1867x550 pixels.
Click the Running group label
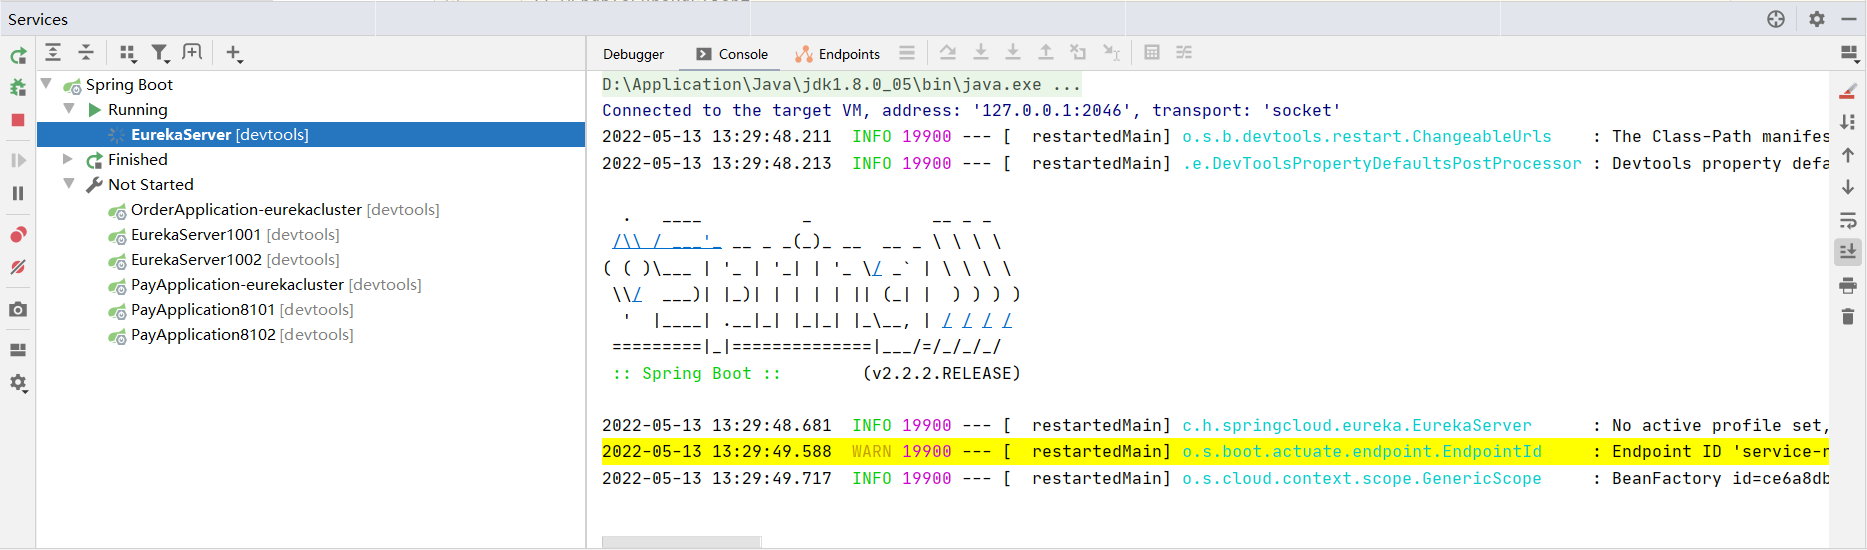click(138, 110)
